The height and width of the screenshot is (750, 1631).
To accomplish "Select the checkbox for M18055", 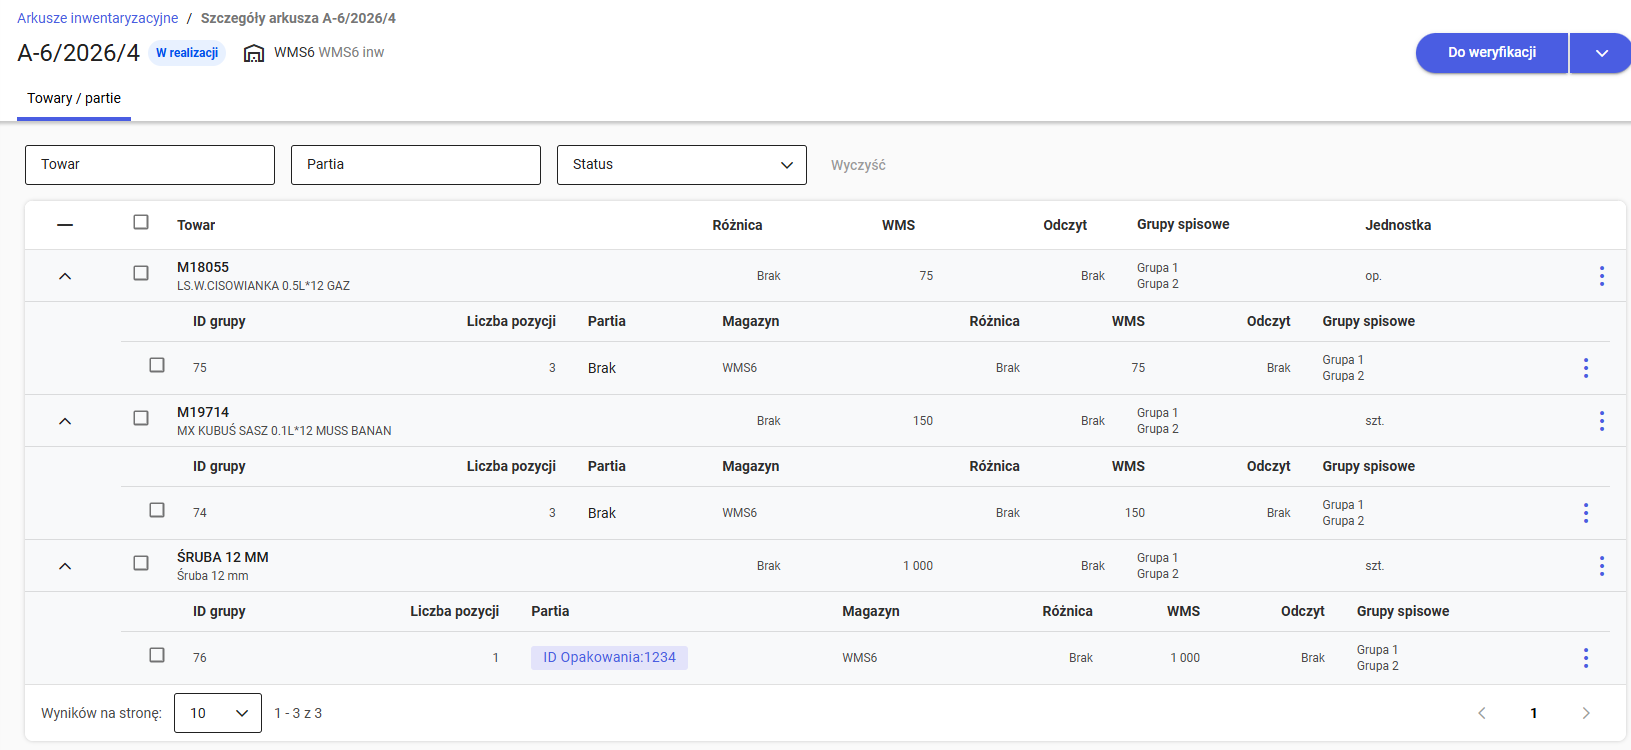I will (141, 273).
